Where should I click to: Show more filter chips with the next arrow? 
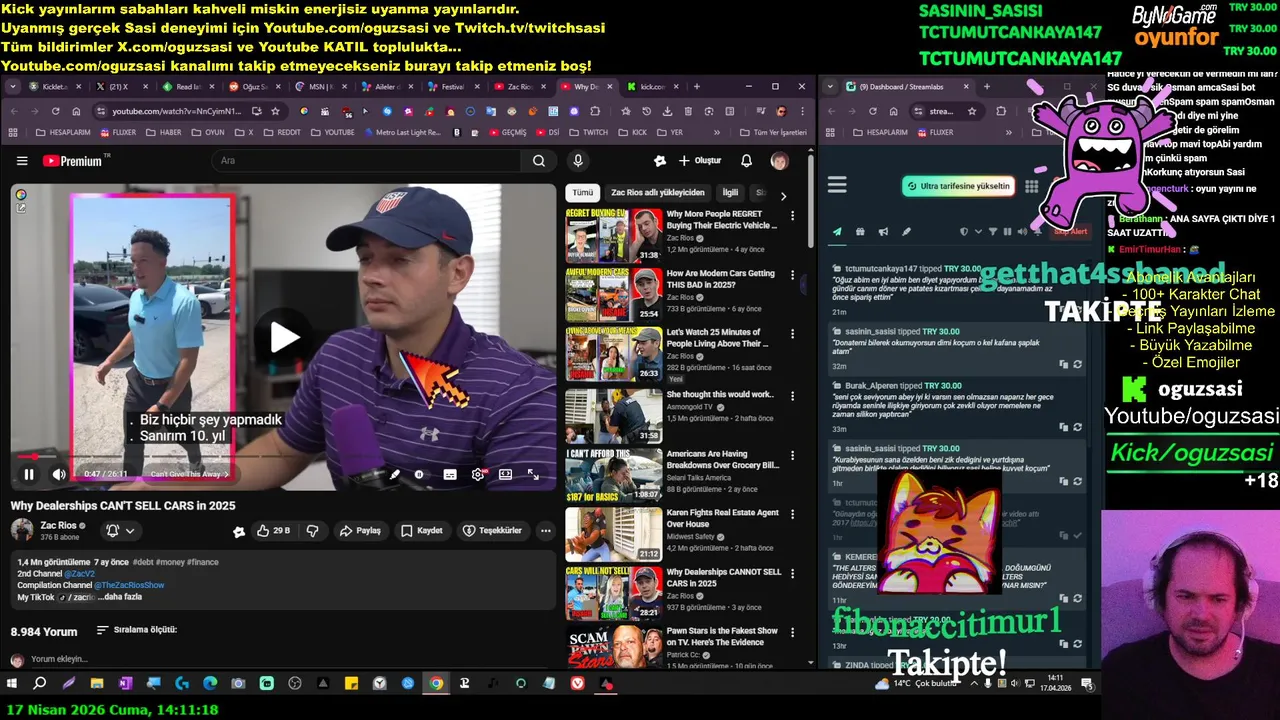click(783, 196)
